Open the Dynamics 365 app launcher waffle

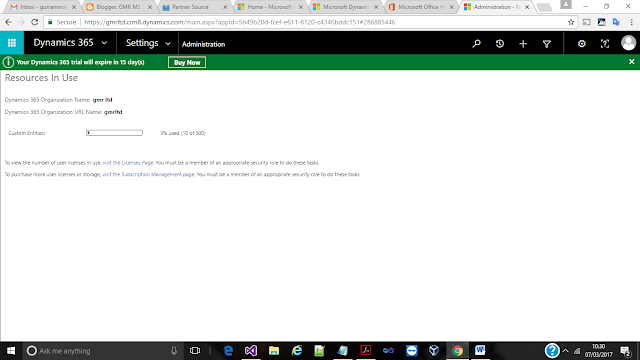pyautogui.click(x=12, y=42)
